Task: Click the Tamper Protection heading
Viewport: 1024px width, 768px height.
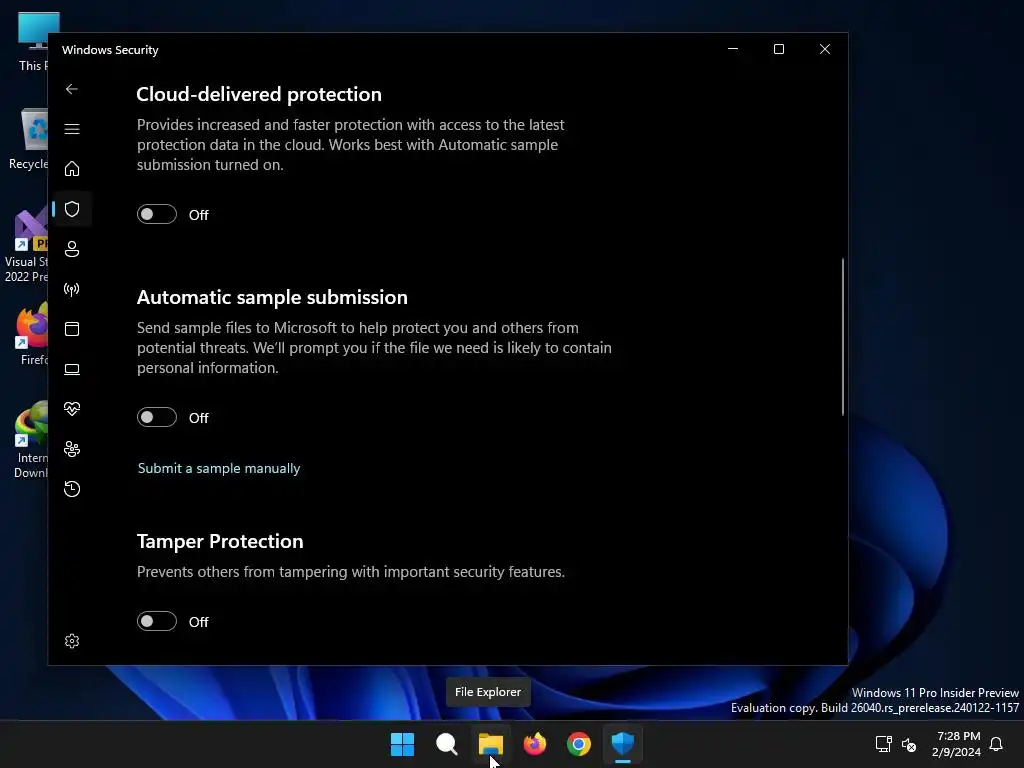Action: click(x=220, y=541)
